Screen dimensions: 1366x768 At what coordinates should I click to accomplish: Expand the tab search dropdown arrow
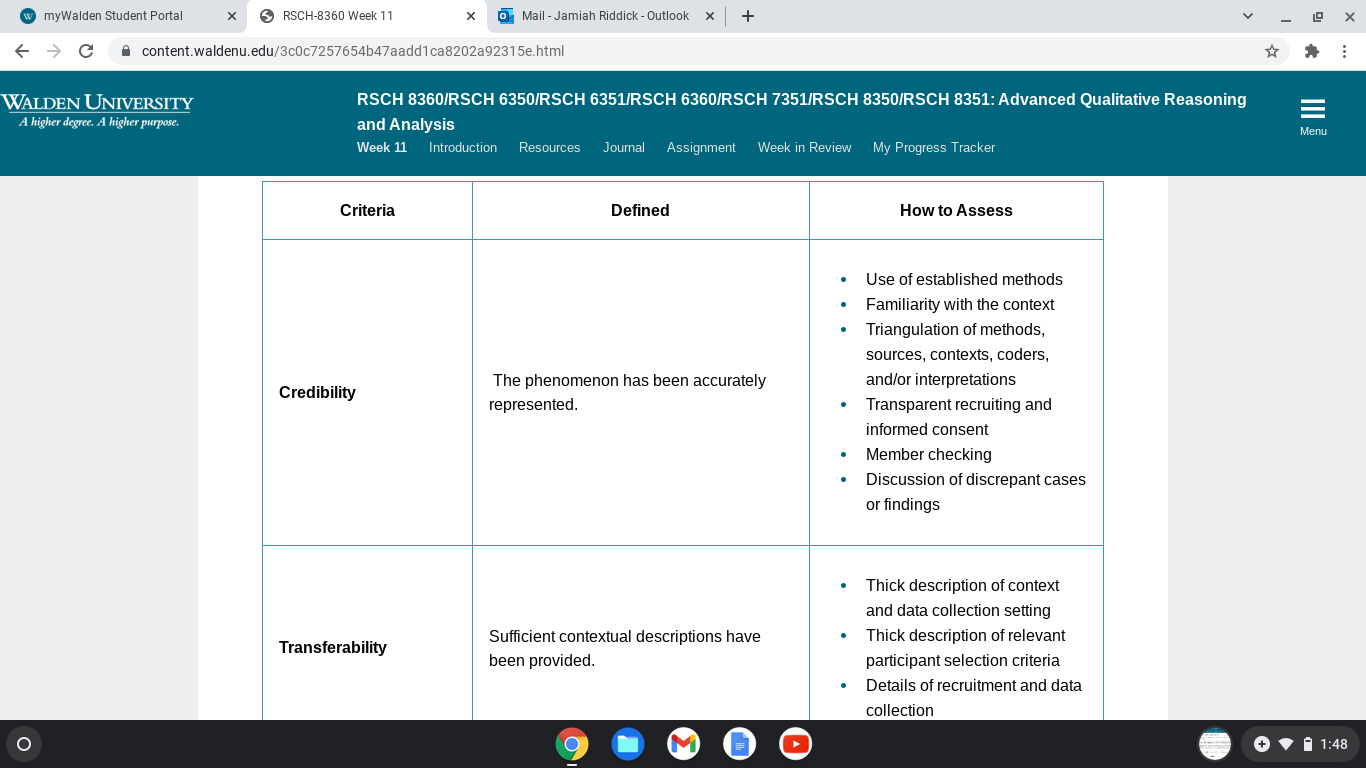tap(1247, 16)
